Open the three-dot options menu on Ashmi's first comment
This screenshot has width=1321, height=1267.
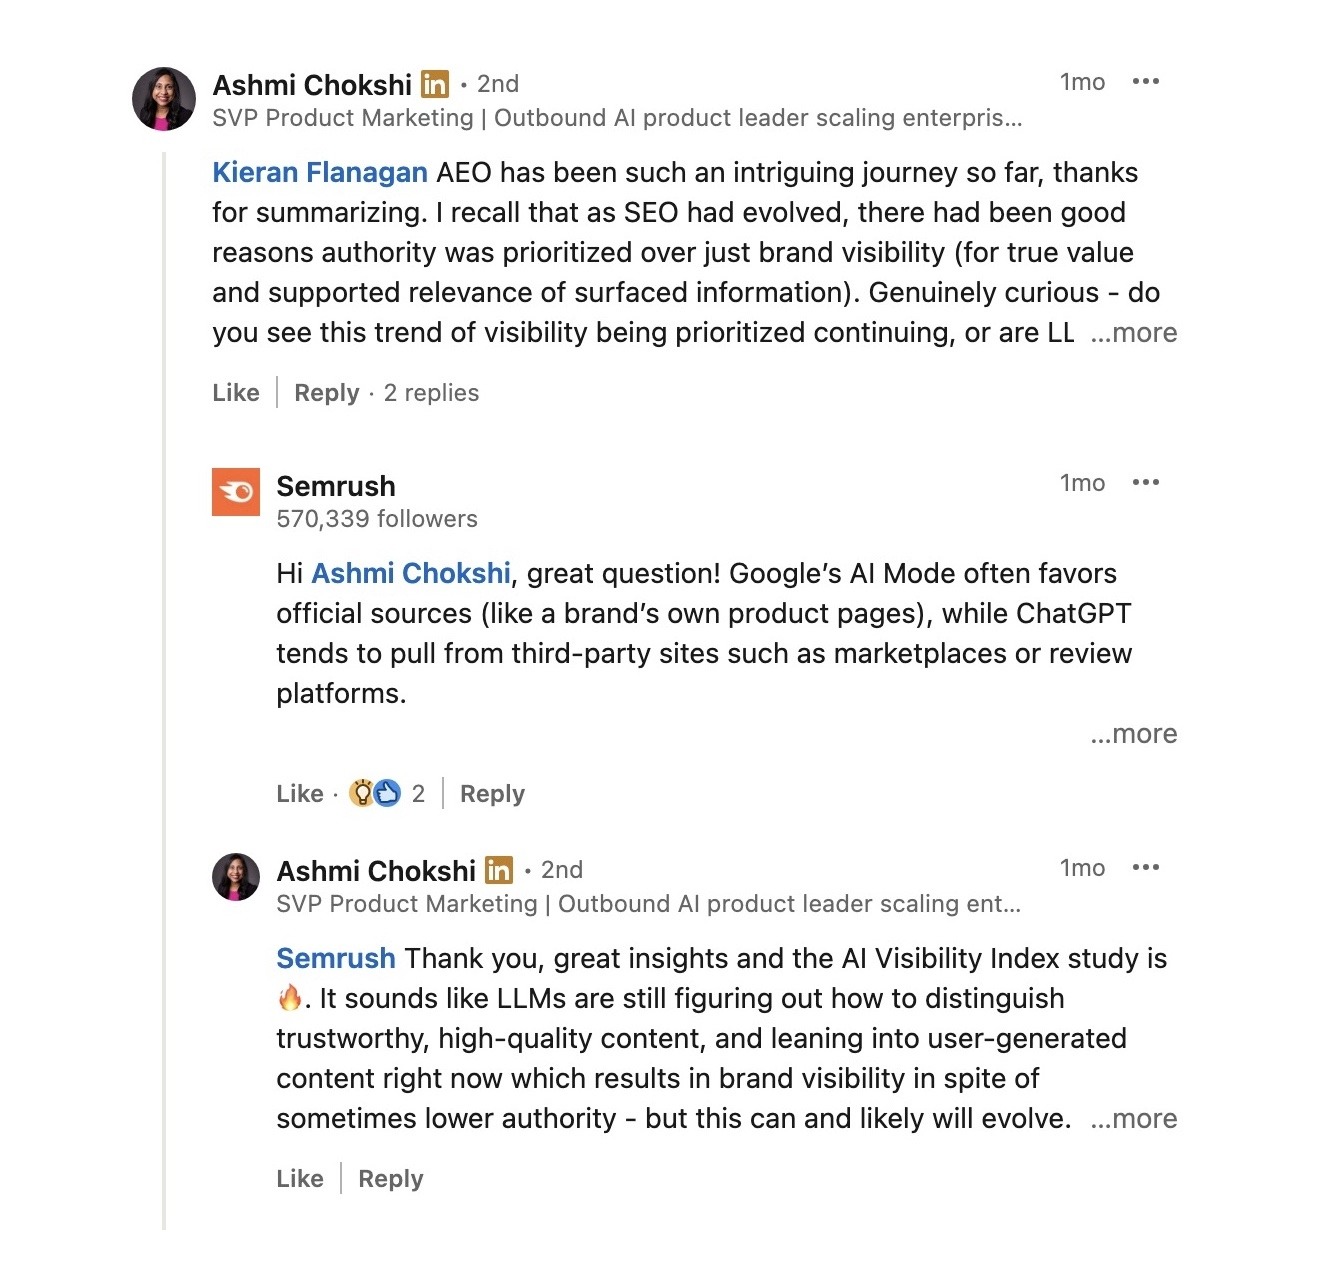tap(1146, 81)
